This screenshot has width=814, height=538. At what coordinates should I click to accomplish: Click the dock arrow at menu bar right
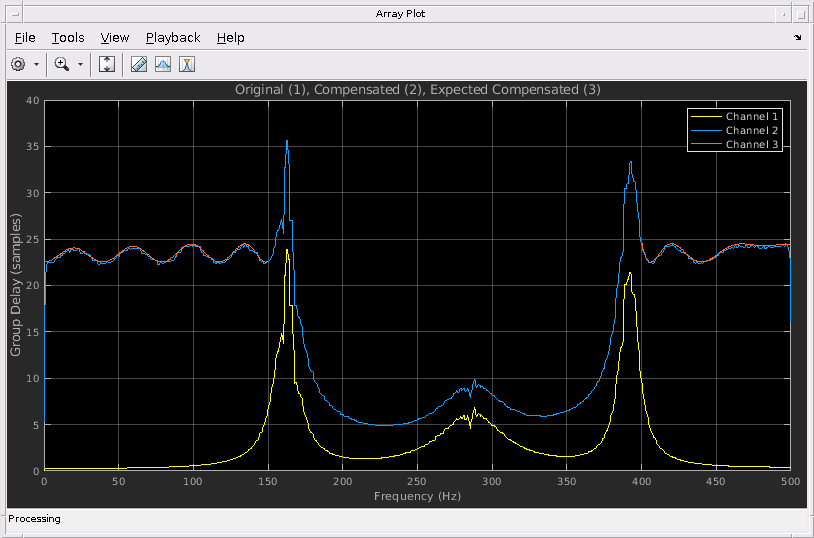click(797, 37)
